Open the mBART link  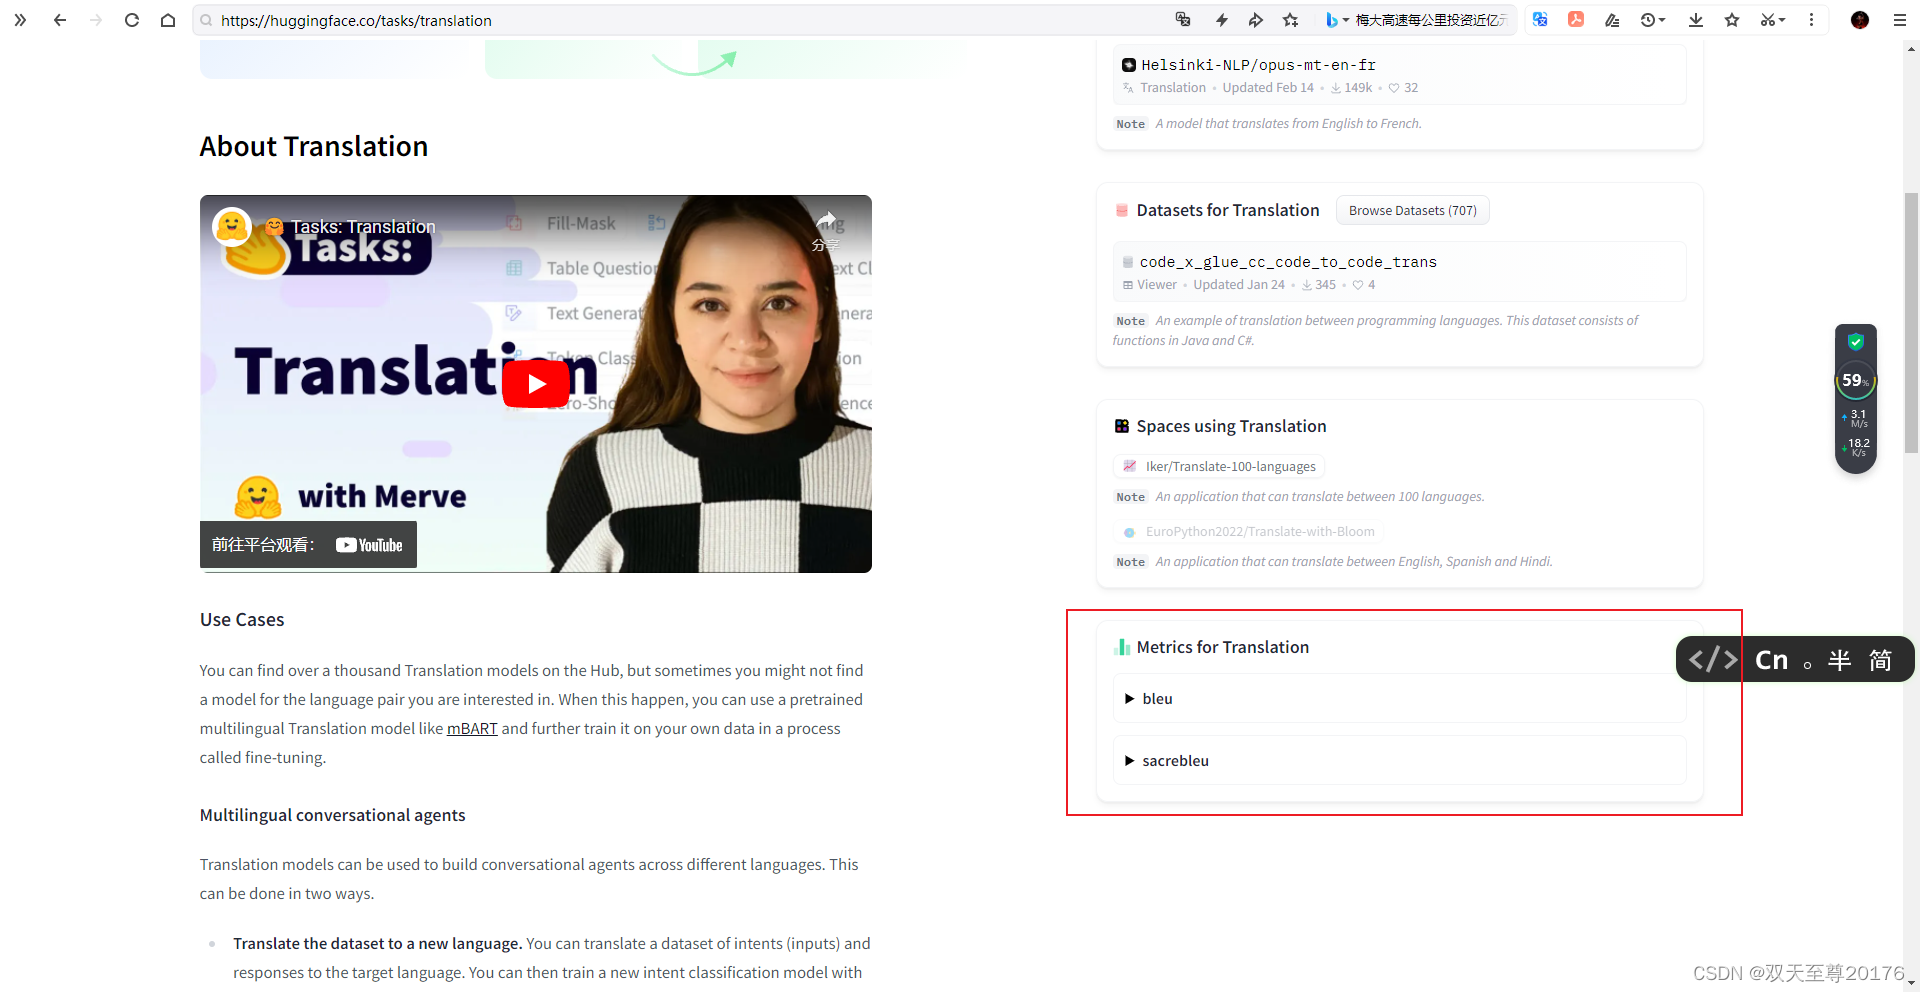(x=472, y=728)
